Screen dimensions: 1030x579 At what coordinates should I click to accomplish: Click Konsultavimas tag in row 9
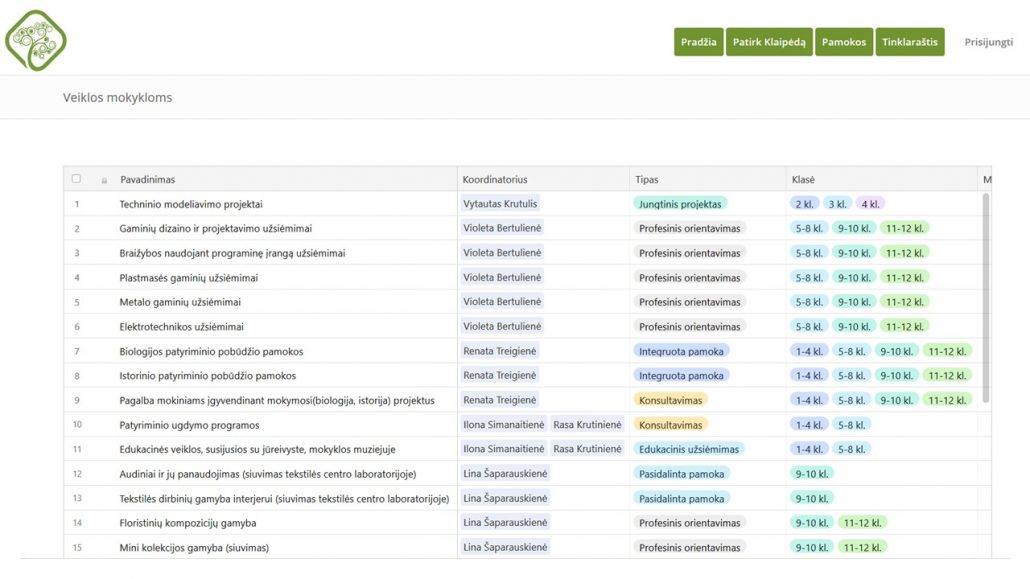point(670,400)
